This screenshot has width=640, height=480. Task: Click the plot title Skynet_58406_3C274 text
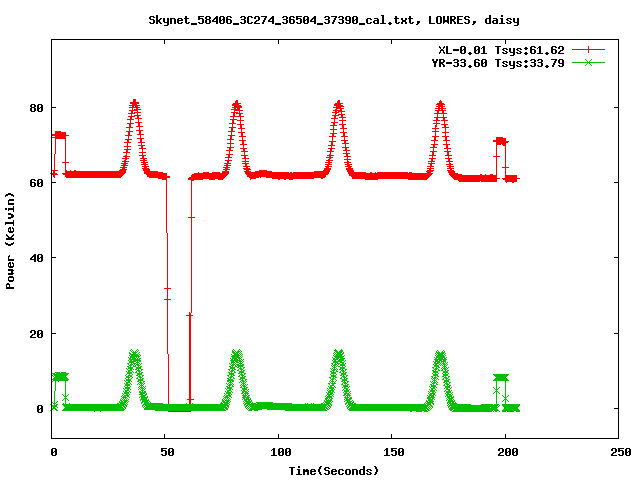click(x=333, y=20)
